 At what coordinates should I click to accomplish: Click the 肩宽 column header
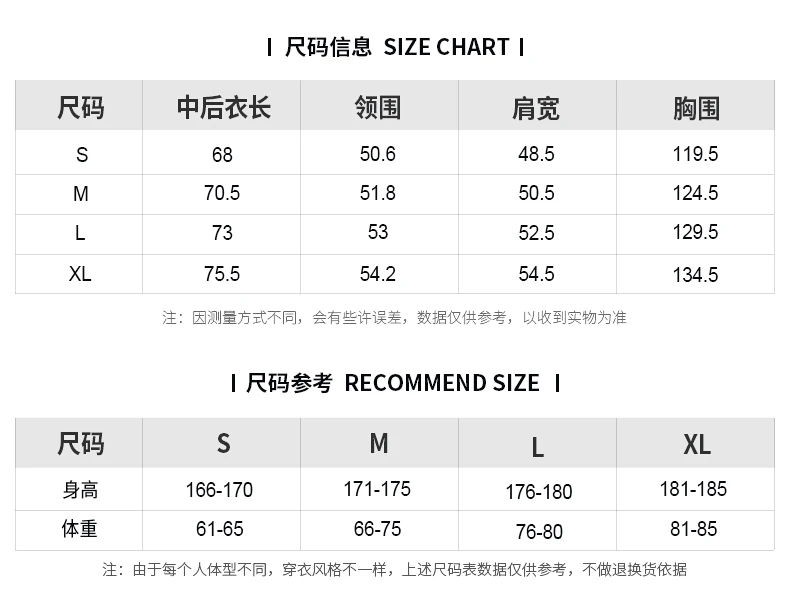(x=536, y=108)
